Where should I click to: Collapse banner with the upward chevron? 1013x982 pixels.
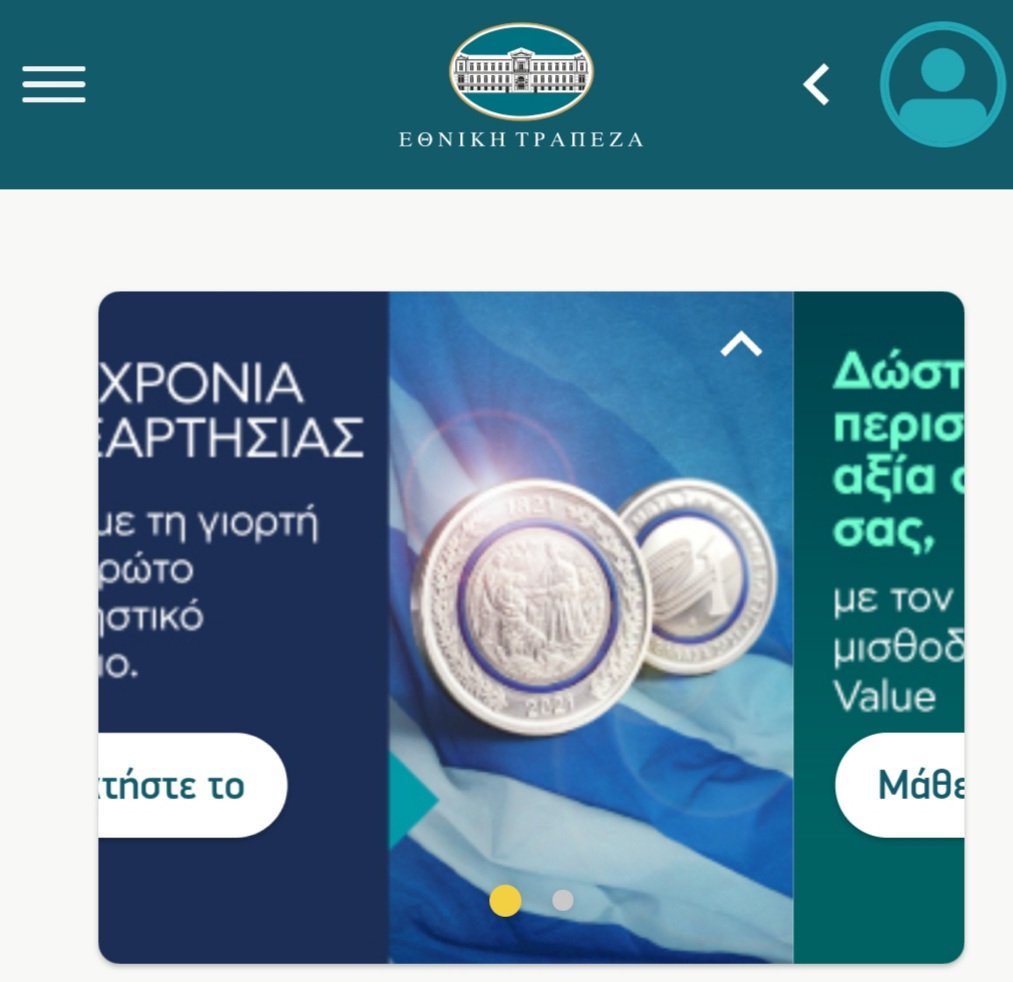click(741, 344)
